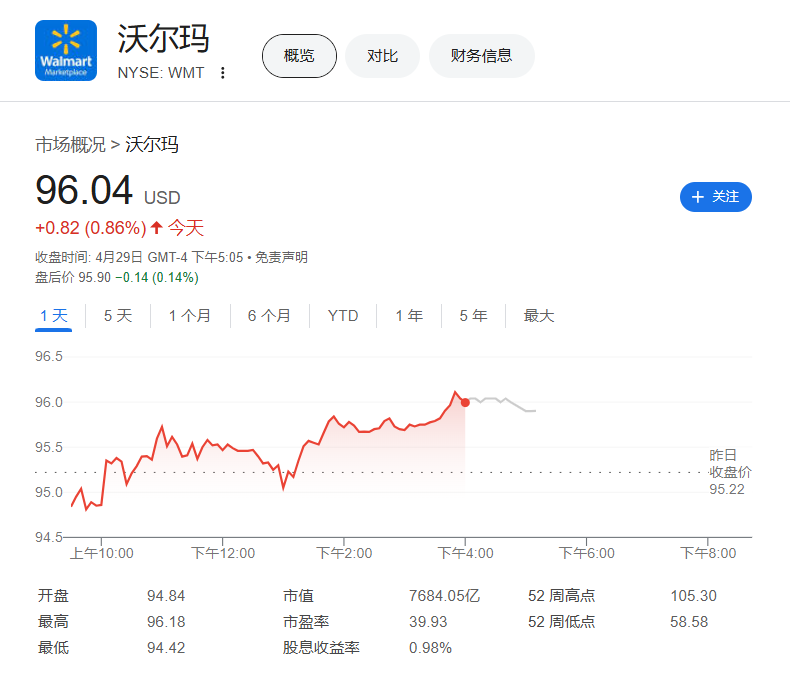Click the 52 周高点 value 105.30

coord(693,596)
